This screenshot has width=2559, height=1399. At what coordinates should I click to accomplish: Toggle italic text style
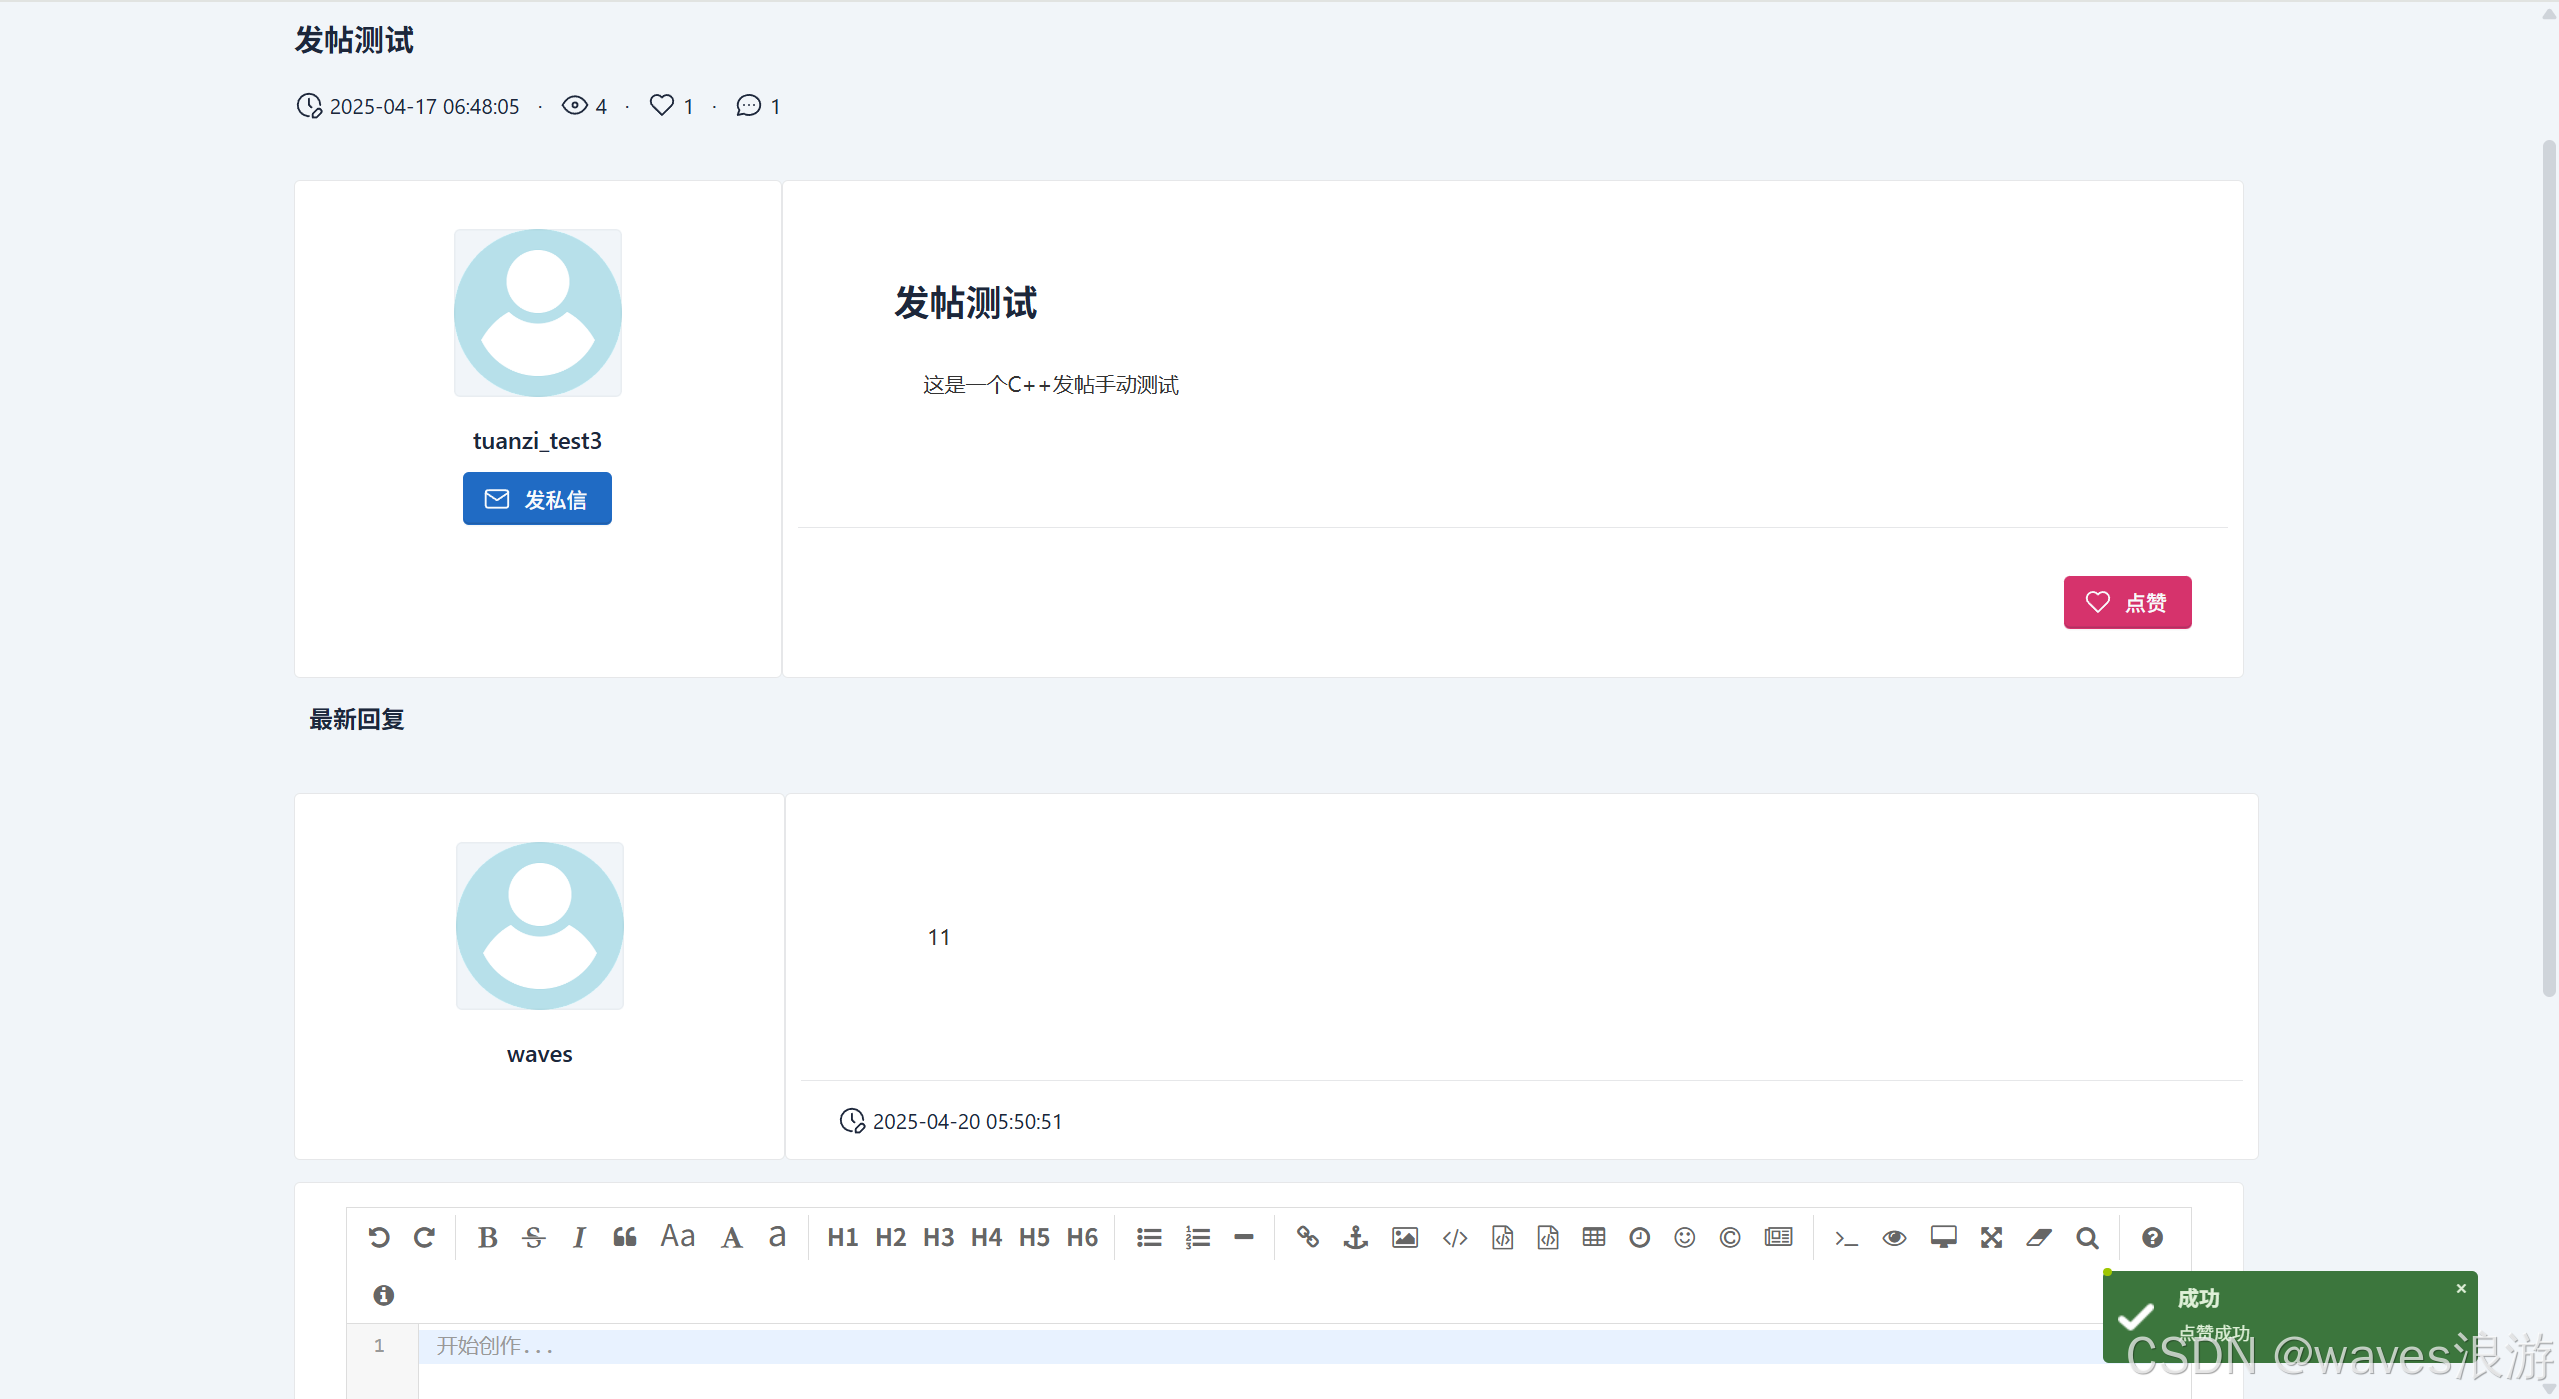[x=579, y=1237]
